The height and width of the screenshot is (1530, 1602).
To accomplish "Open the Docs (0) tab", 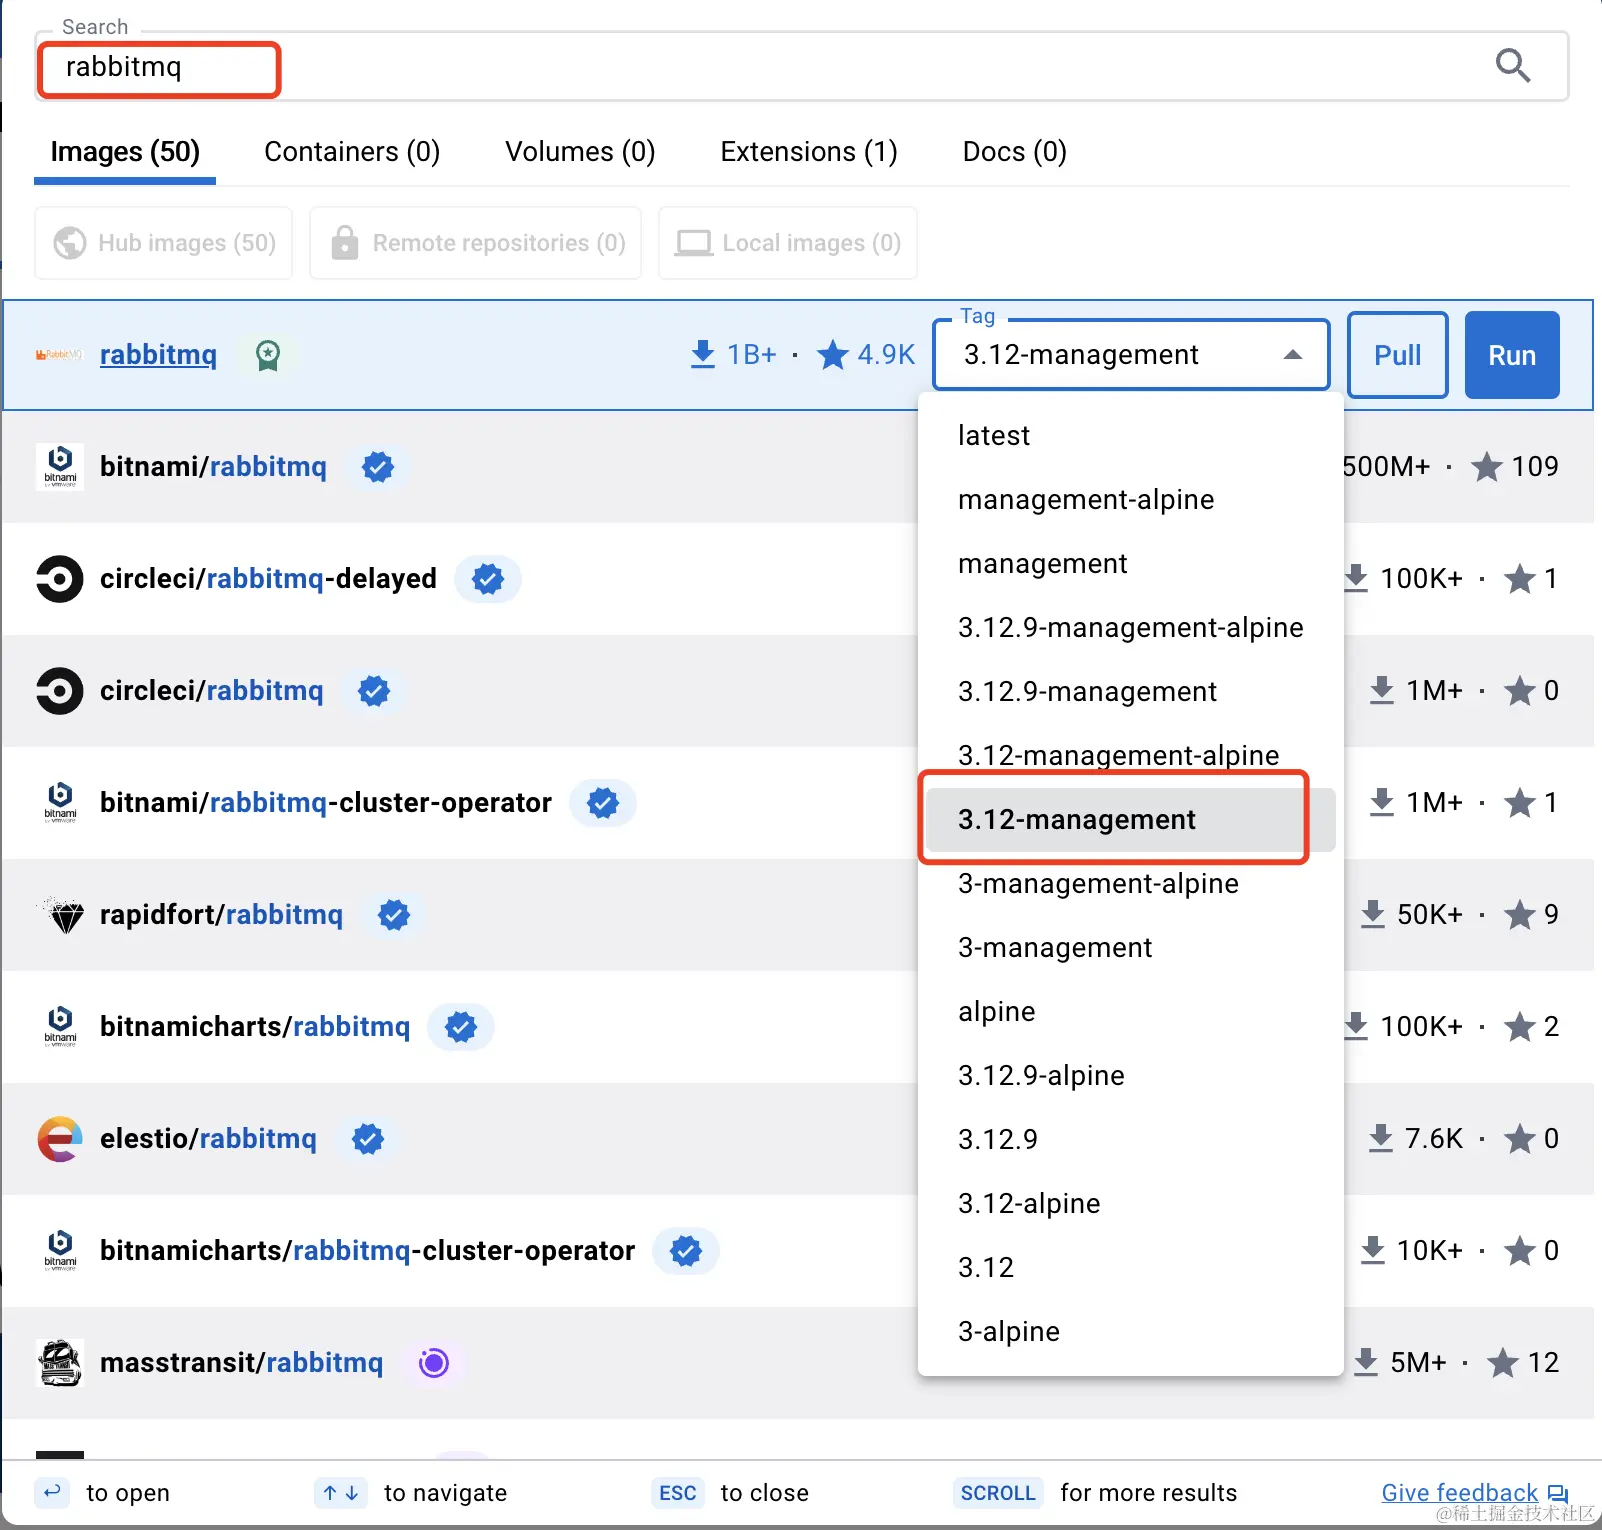I will click(x=1015, y=152).
